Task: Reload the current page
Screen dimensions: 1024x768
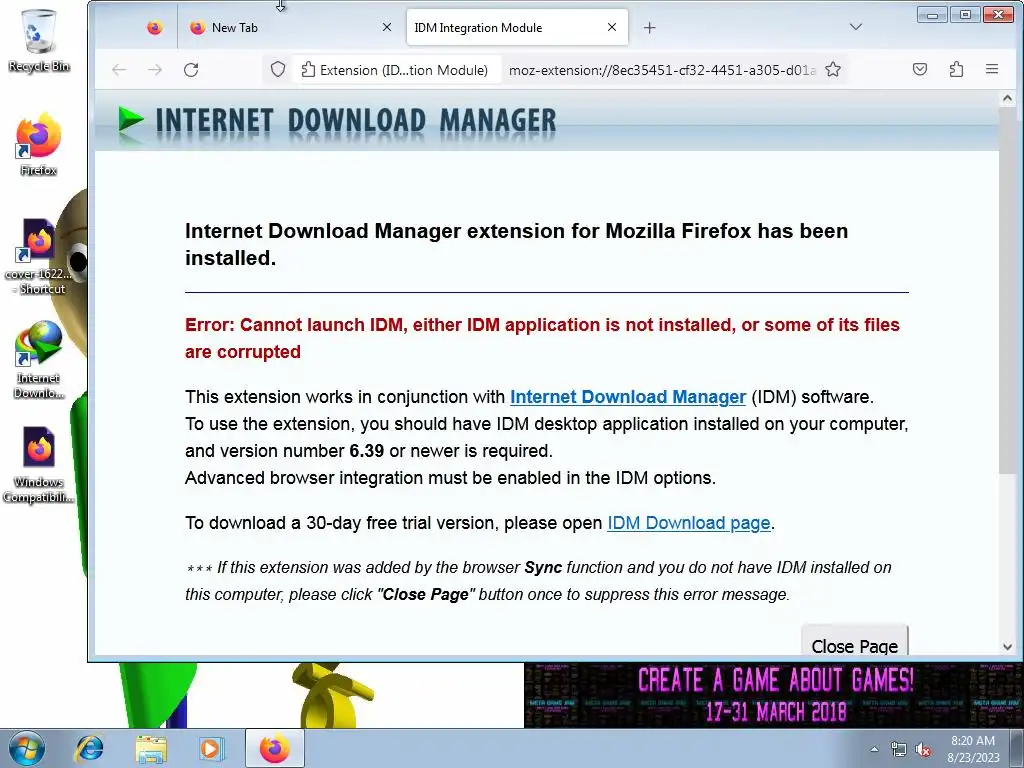Action: click(x=191, y=69)
